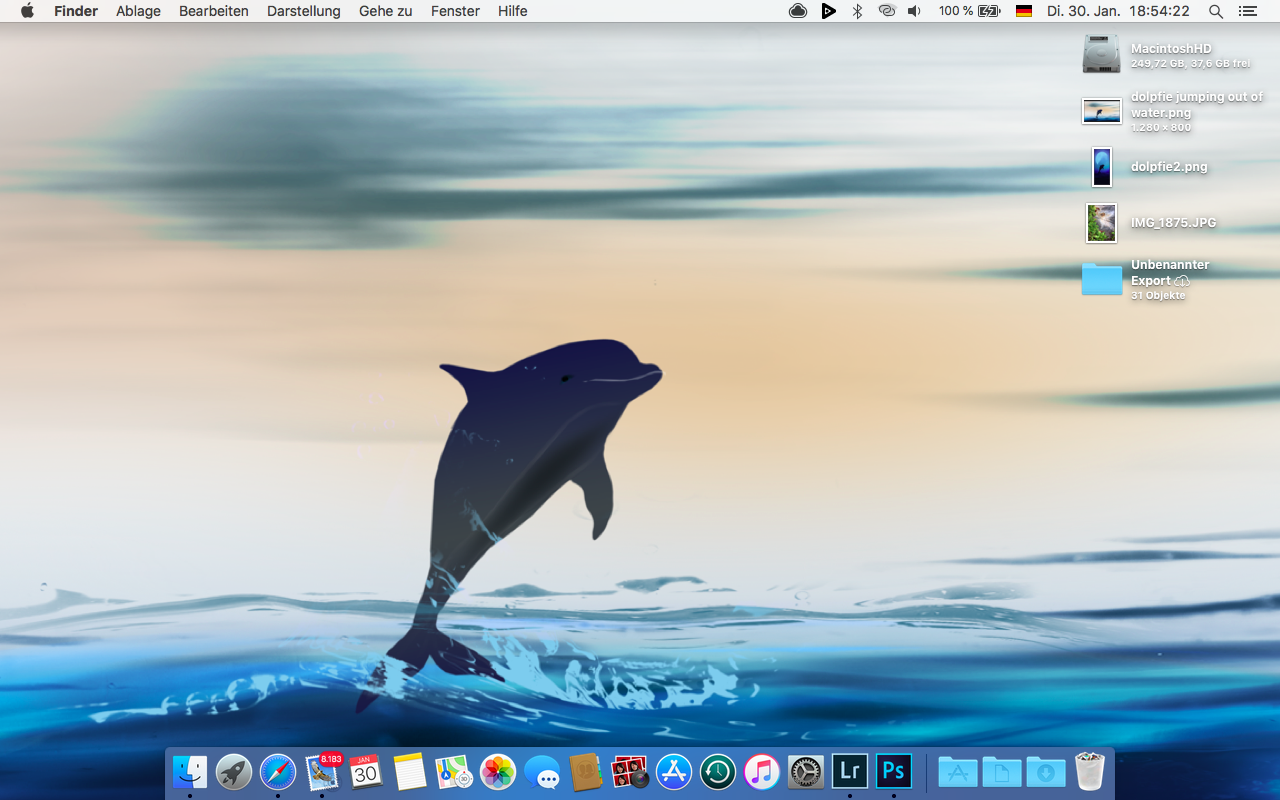Open the Ablage menu
The height and width of the screenshot is (800, 1280).
coord(138,11)
